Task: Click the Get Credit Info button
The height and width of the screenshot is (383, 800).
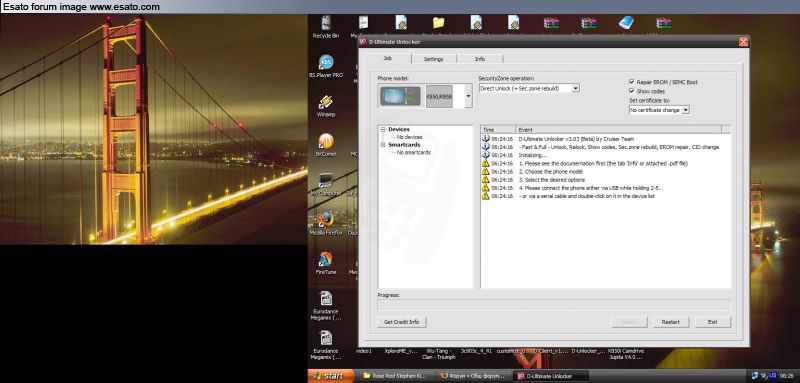Action: coord(402,322)
